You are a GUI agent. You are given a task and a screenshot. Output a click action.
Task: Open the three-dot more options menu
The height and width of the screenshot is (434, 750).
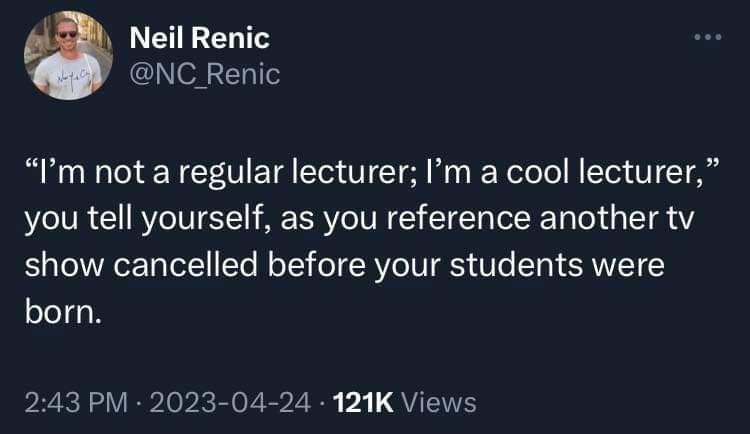708,37
